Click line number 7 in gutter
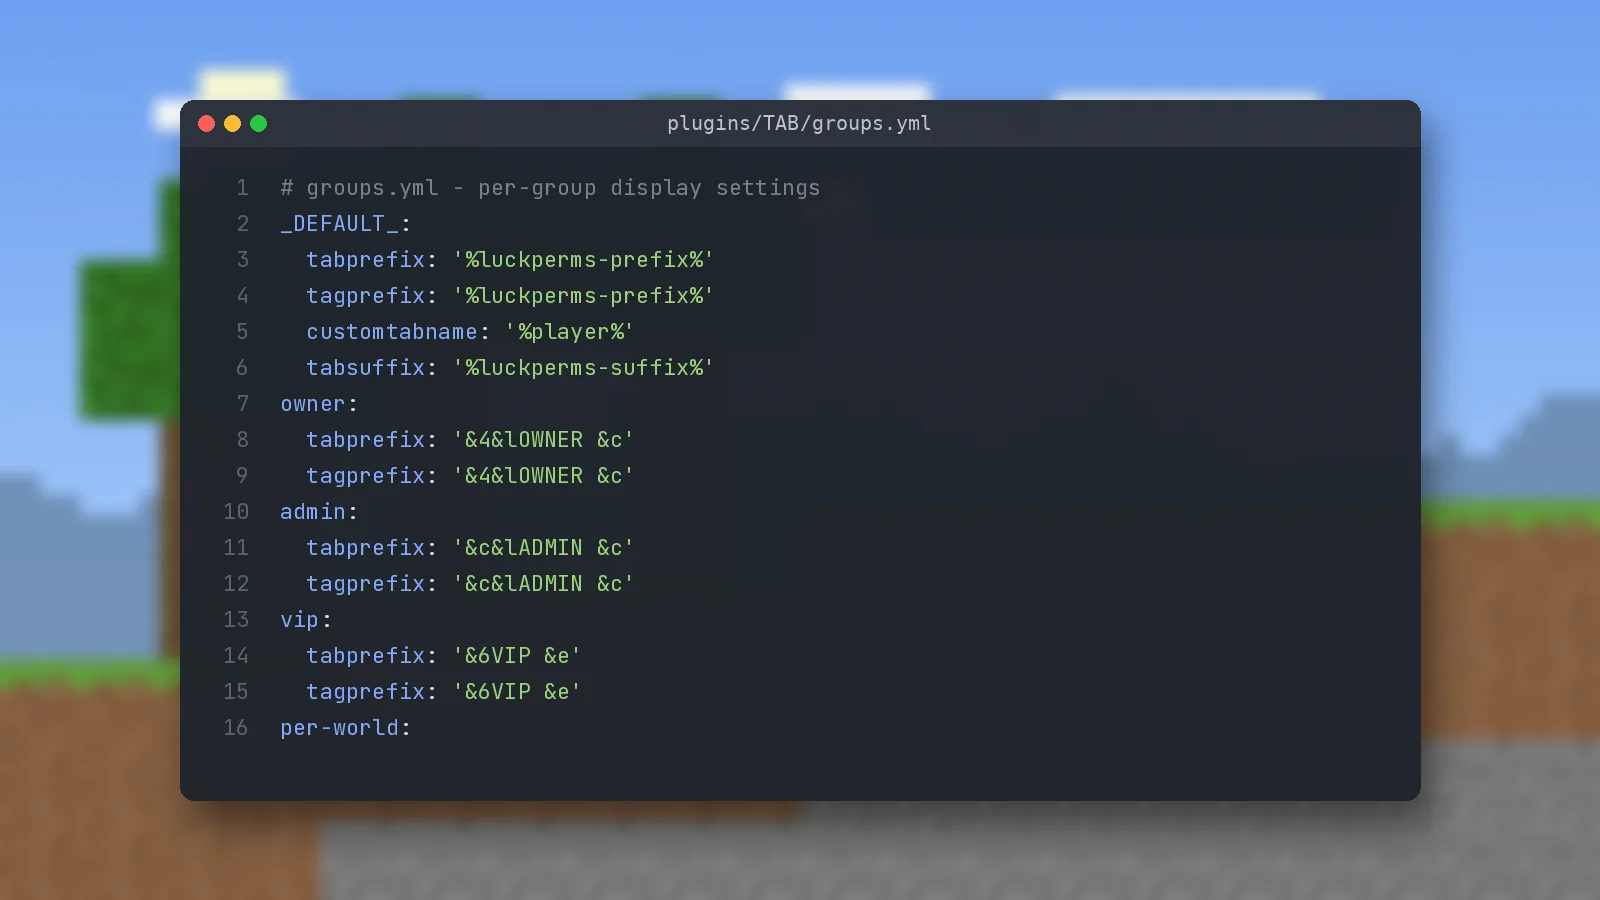1600x900 pixels. click(242, 404)
